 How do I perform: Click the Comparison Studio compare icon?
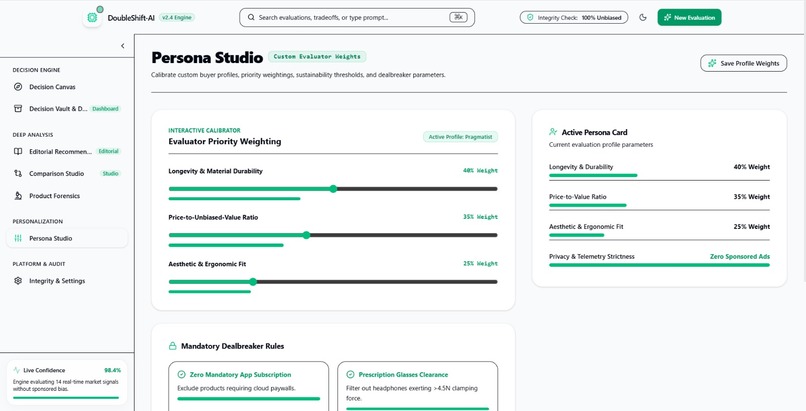tap(18, 174)
